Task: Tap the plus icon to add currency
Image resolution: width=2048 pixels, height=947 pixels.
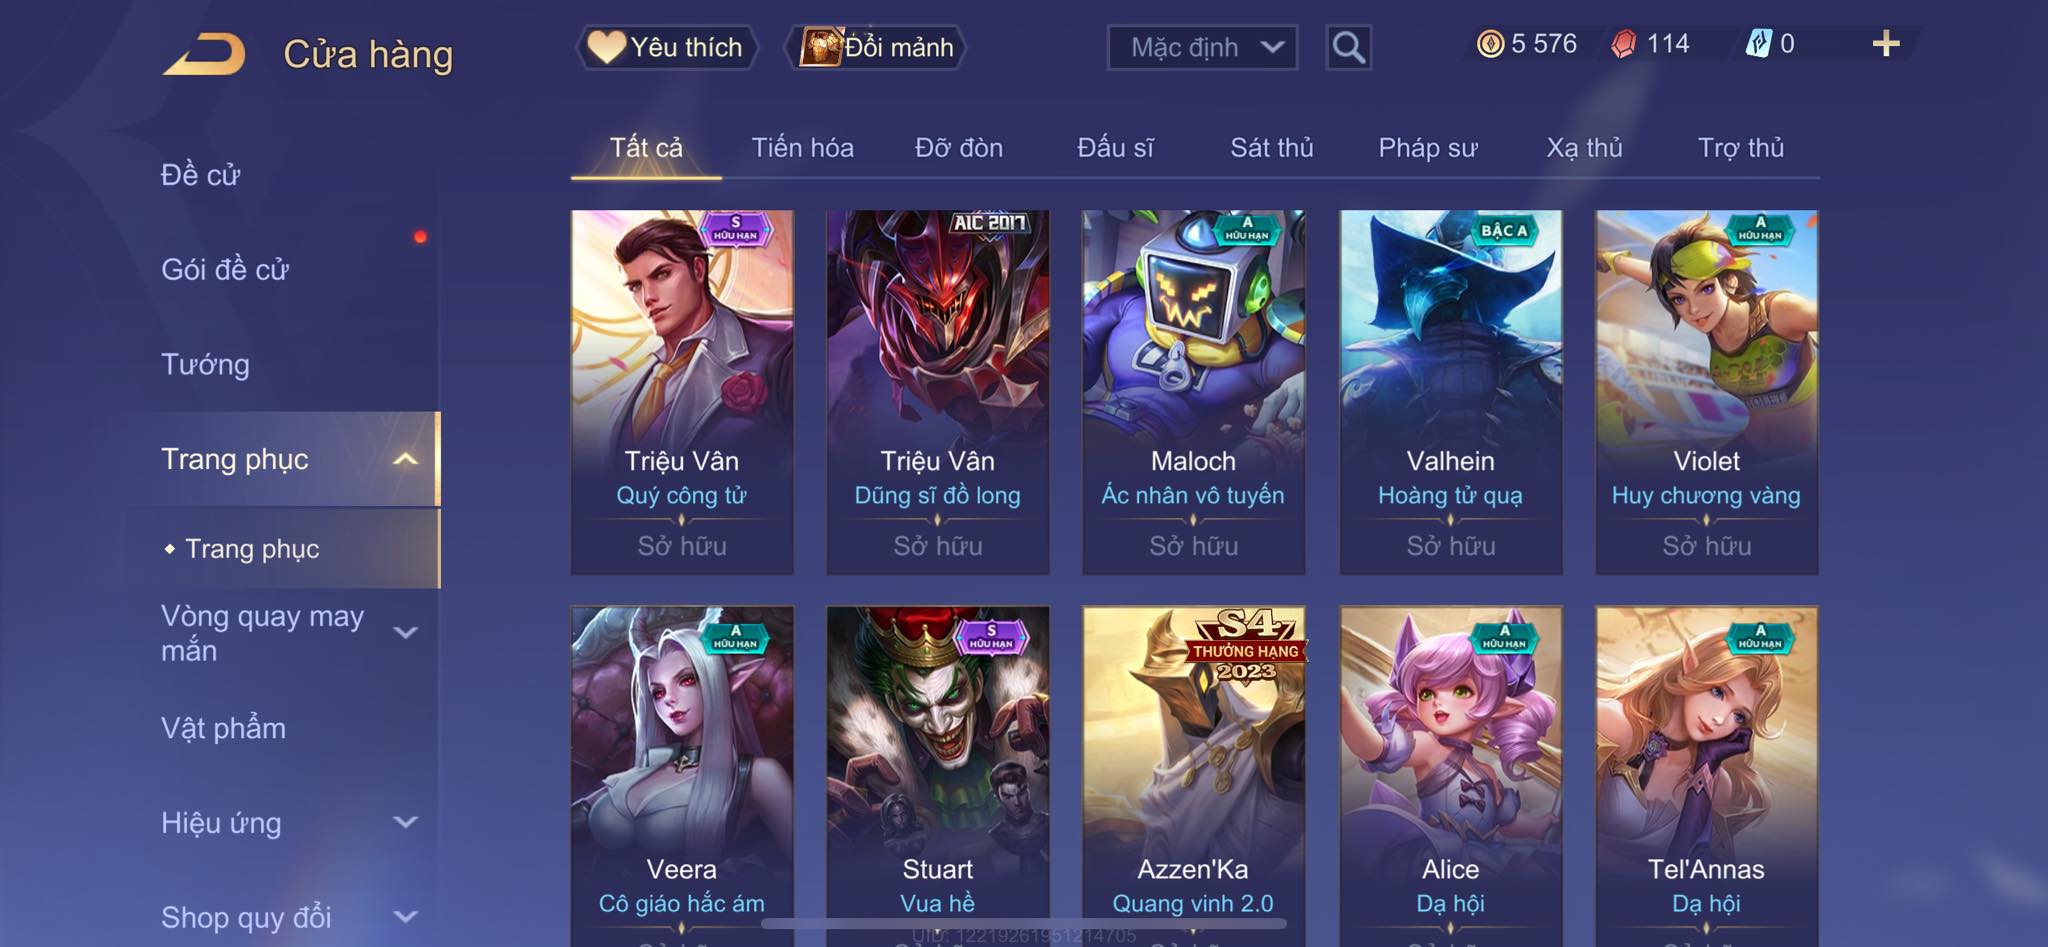Action: pyautogui.click(x=1885, y=44)
